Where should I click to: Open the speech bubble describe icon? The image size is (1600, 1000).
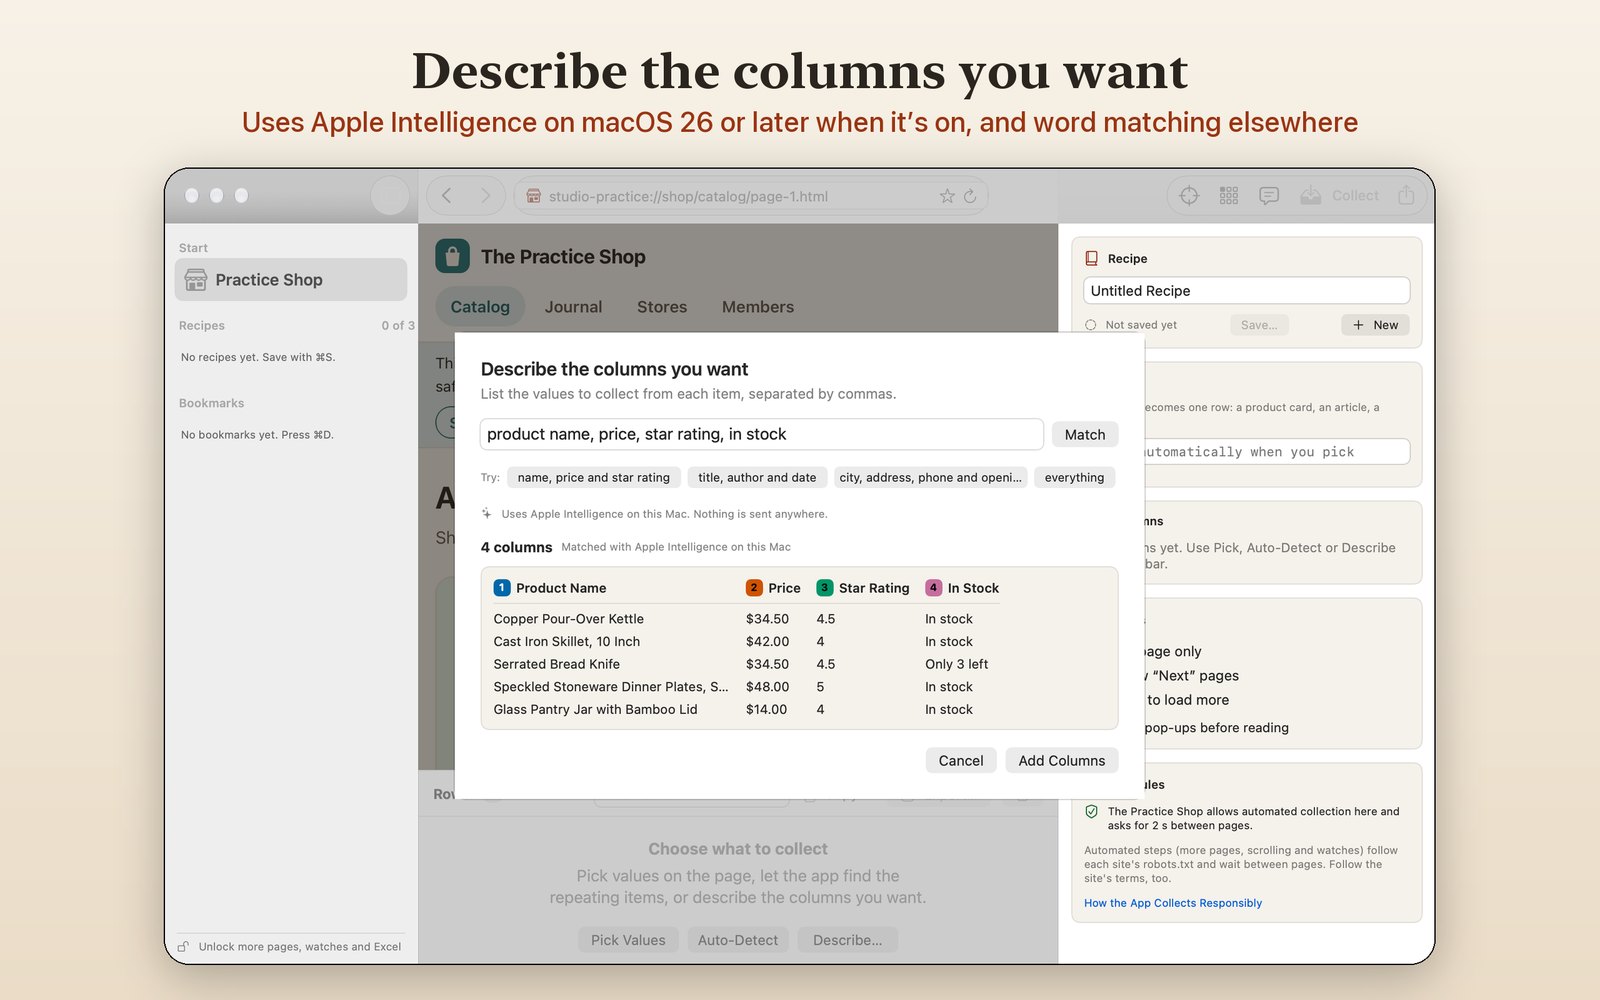click(x=1269, y=196)
